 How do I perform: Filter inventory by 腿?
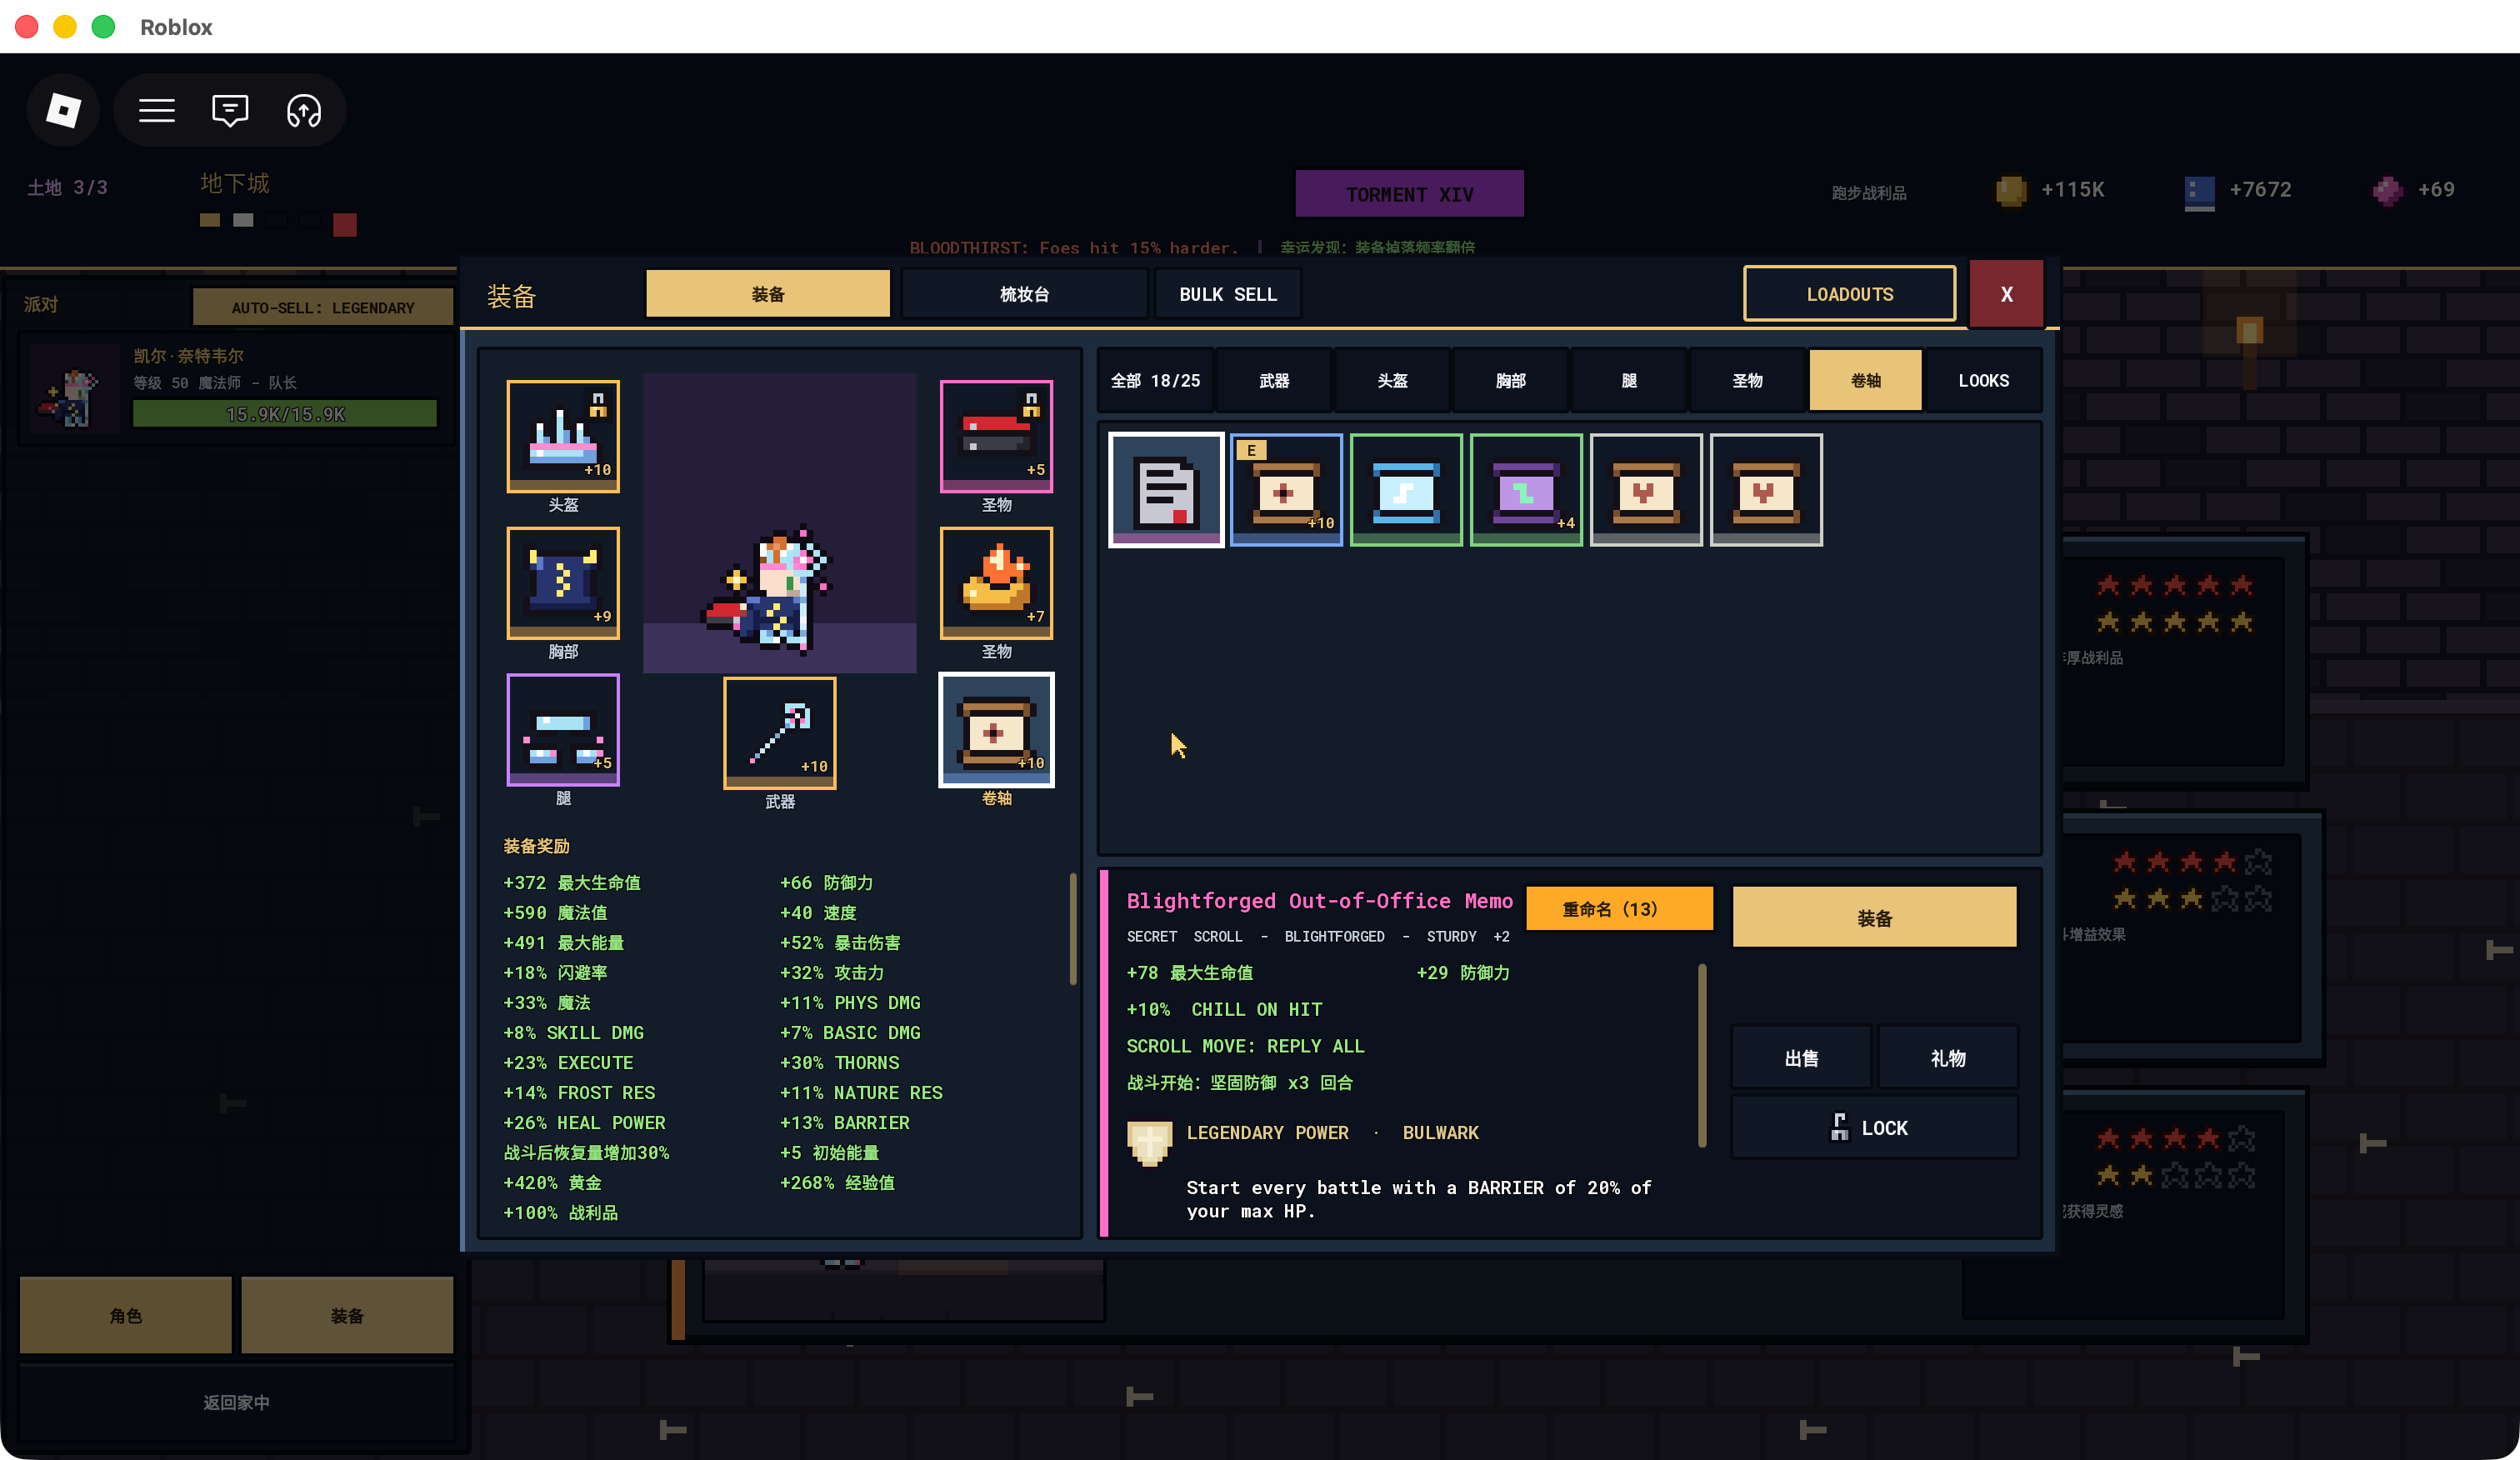pos(1629,380)
